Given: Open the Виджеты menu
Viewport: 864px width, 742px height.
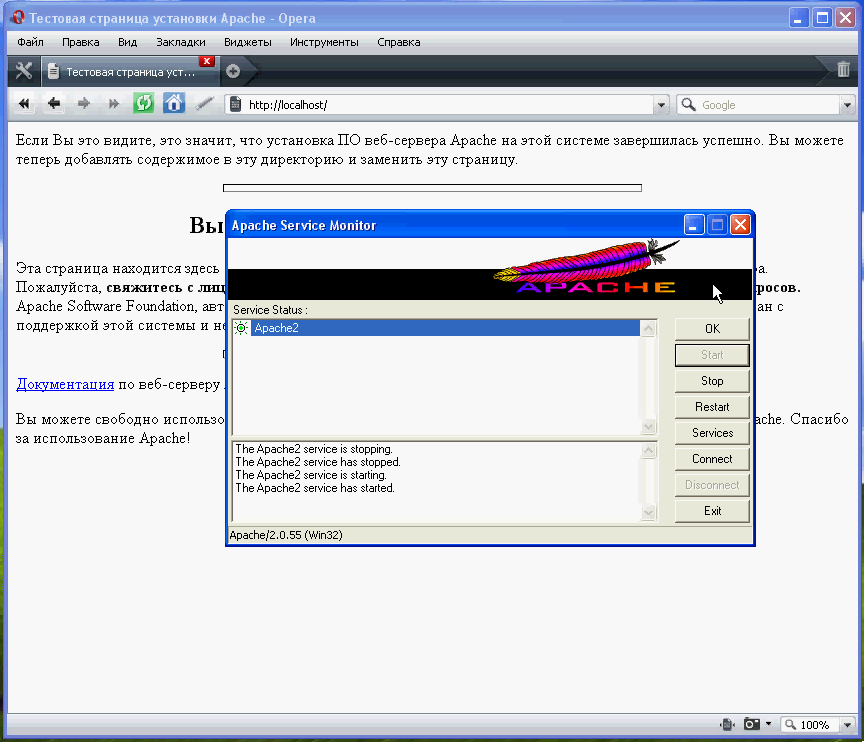Looking at the screenshot, I should click(247, 42).
